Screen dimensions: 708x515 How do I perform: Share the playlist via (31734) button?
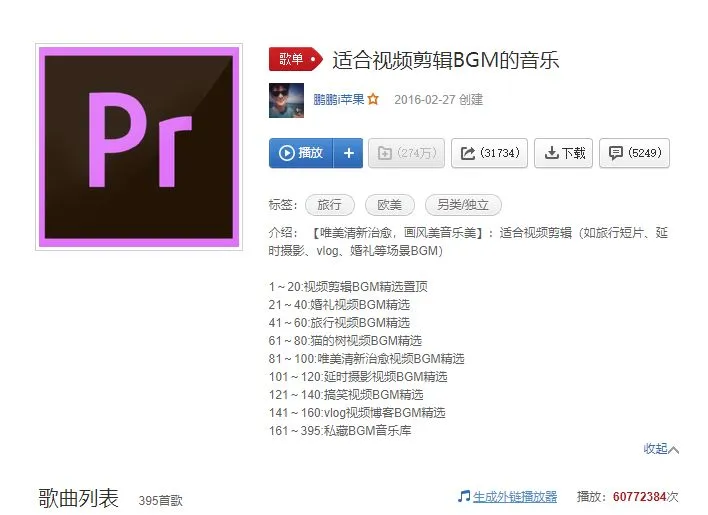click(489, 153)
